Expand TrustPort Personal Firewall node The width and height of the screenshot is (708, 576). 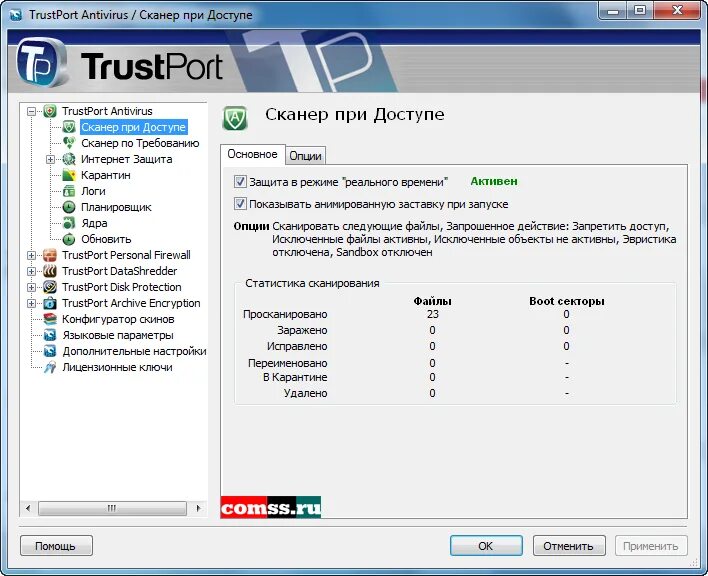click(x=31, y=255)
